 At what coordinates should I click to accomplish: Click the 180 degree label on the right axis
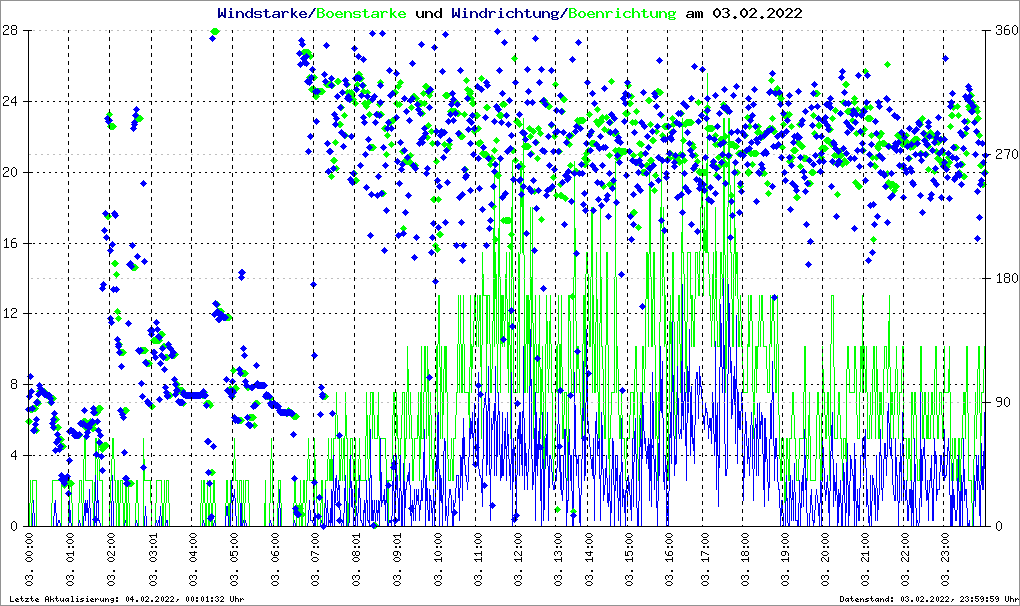coord(1001,279)
